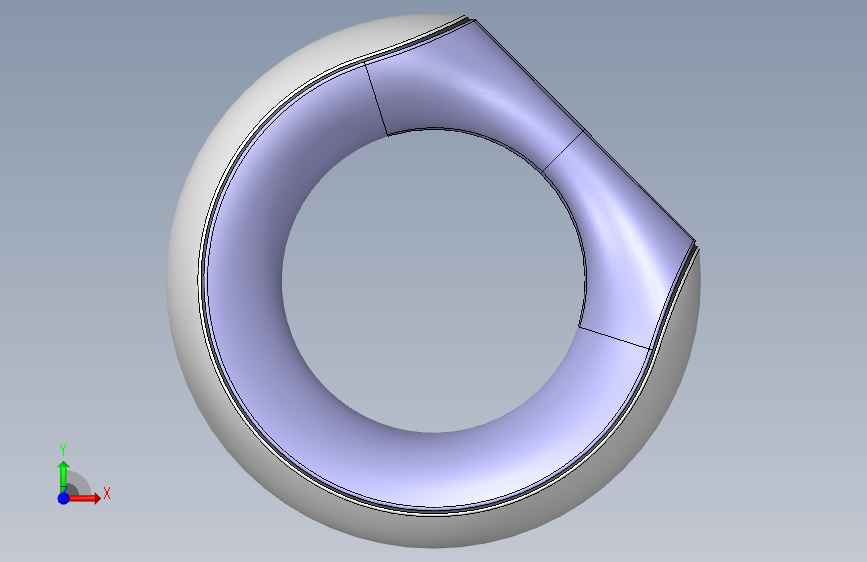Click the green "Y" label above the triad
The width and height of the screenshot is (867, 562).
[63, 450]
